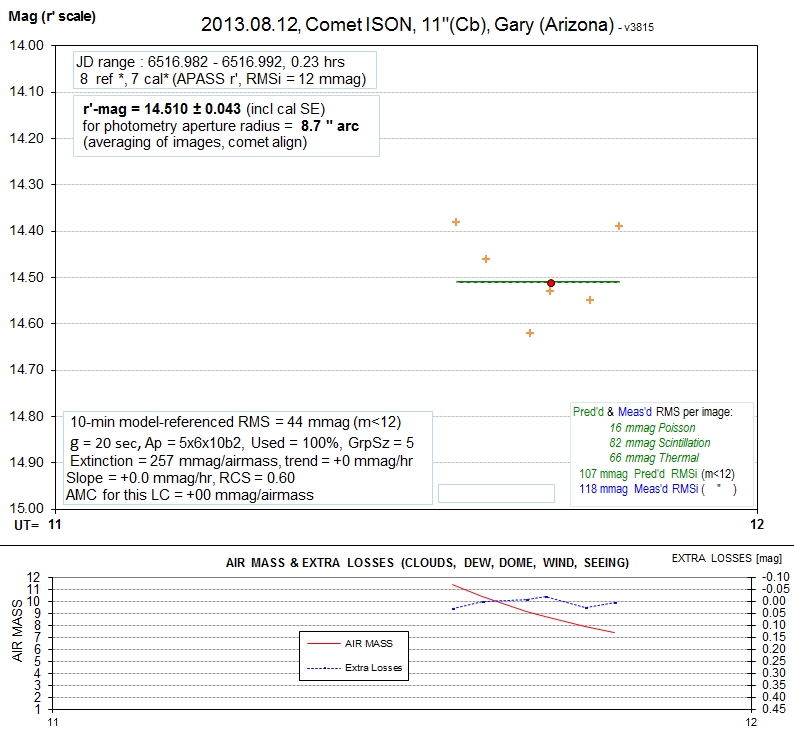Click the "Slope = +0.0 mmag/hr, RCS = 0.60" line
Viewport: 794px width, 736px height.
tap(181, 478)
